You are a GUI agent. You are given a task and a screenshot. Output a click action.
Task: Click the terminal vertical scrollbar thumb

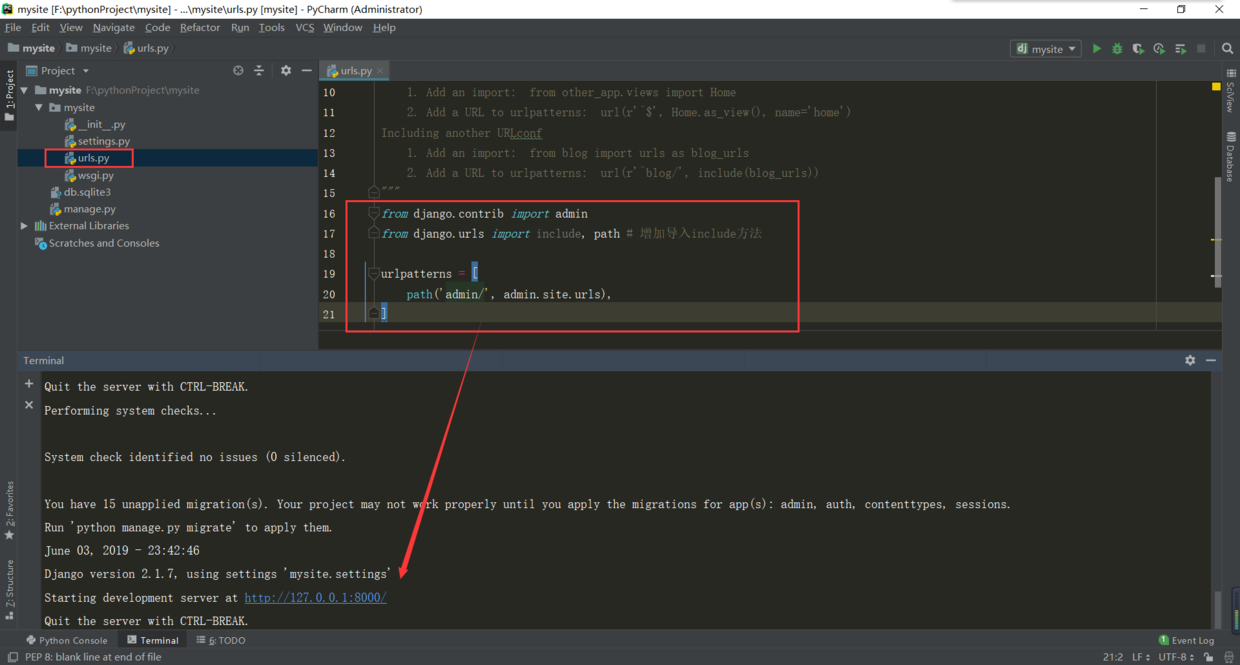coord(1217,610)
